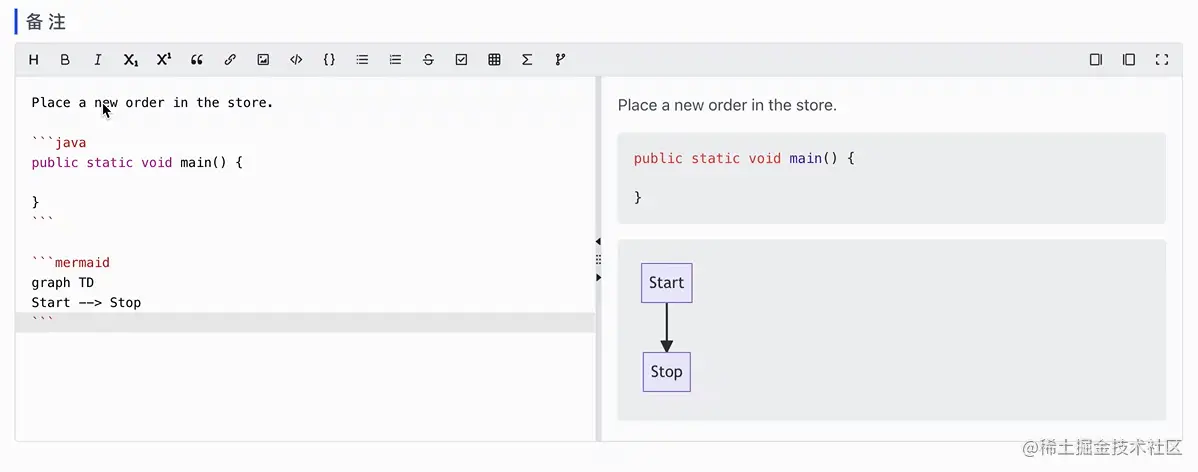This screenshot has height=472, width=1198.
Task: Click the Start node in the diagram
Action: click(x=666, y=283)
